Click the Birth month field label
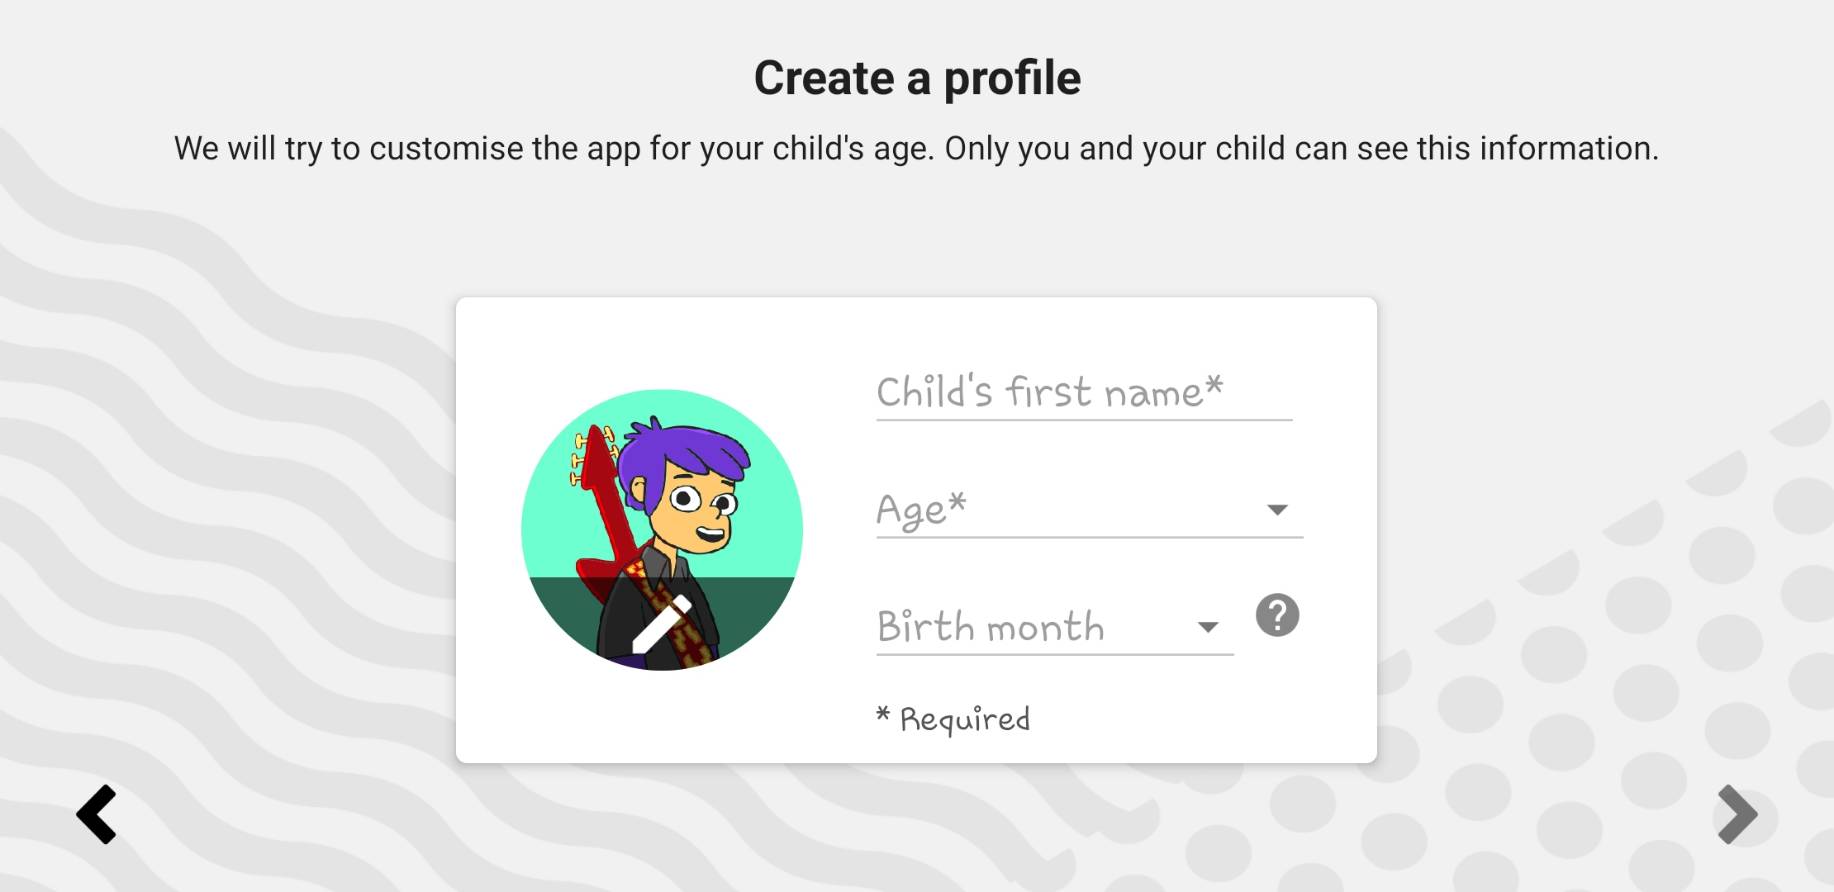The width and height of the screenshot is (1834, 892). 990,627
